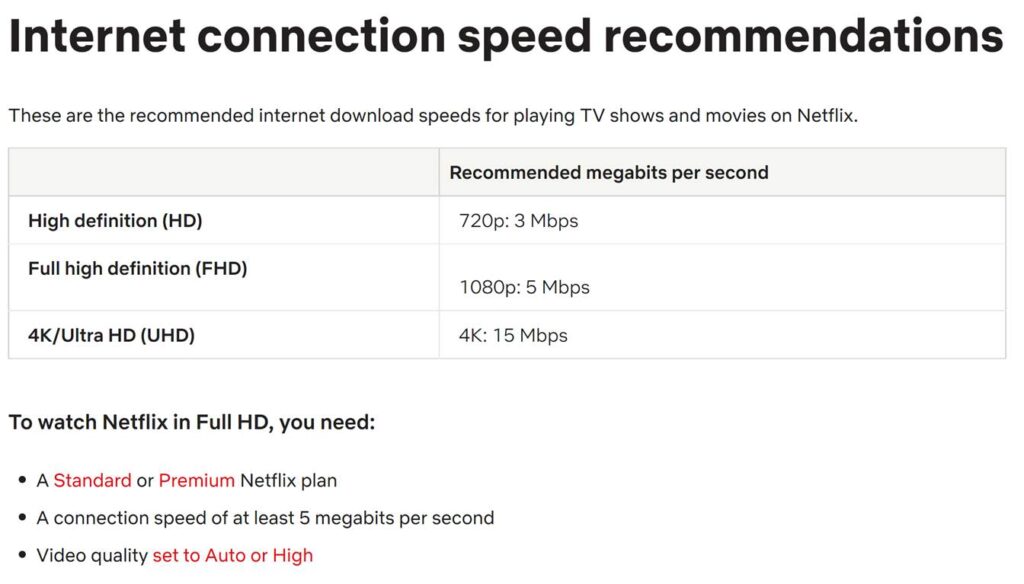
Task: Click the "To watch Netflix in Full HD" subheading
Action: (192, 422)
